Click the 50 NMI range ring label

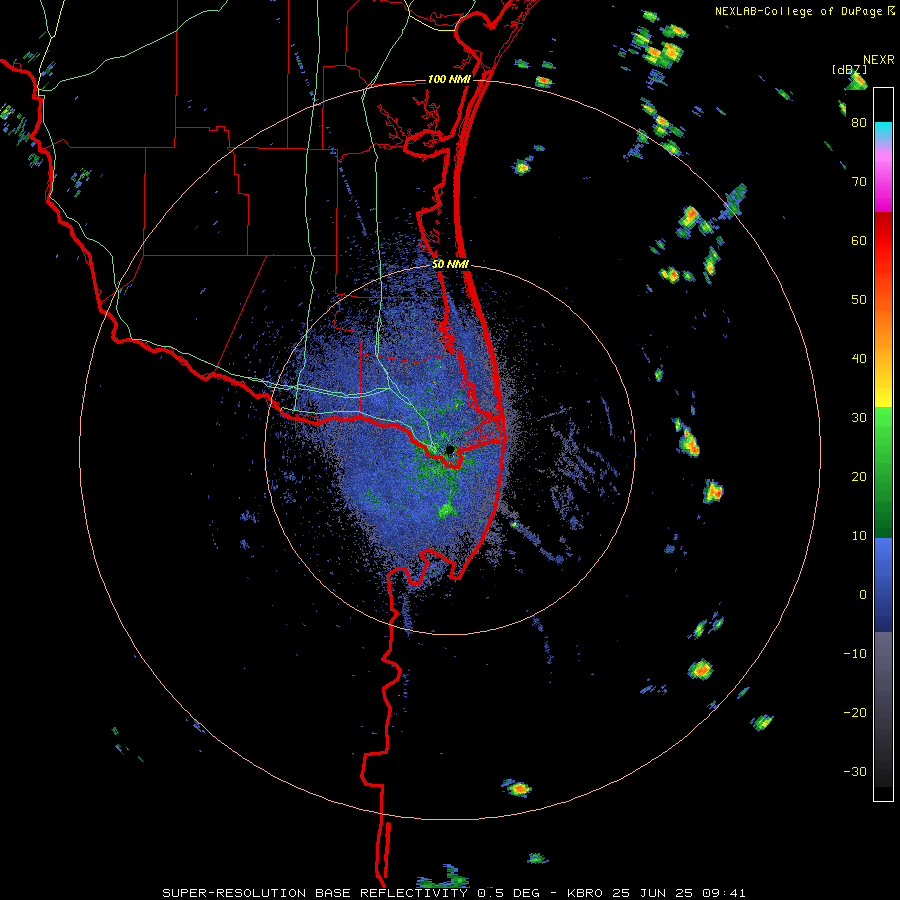[451, 265]
